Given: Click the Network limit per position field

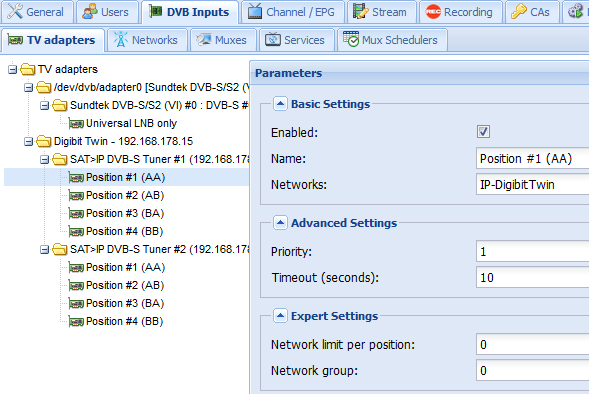Looking at the screenshot, I should point(532,344).
